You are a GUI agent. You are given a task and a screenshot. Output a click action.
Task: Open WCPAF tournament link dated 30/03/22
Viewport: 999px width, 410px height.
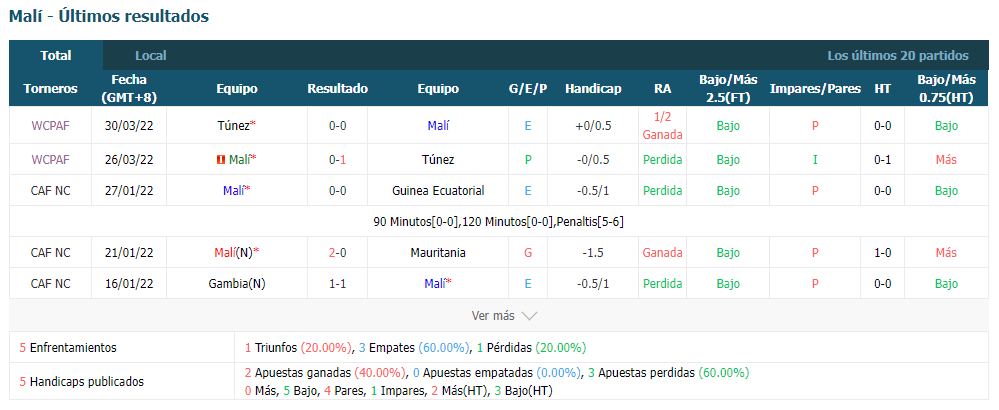click(50, 125)
